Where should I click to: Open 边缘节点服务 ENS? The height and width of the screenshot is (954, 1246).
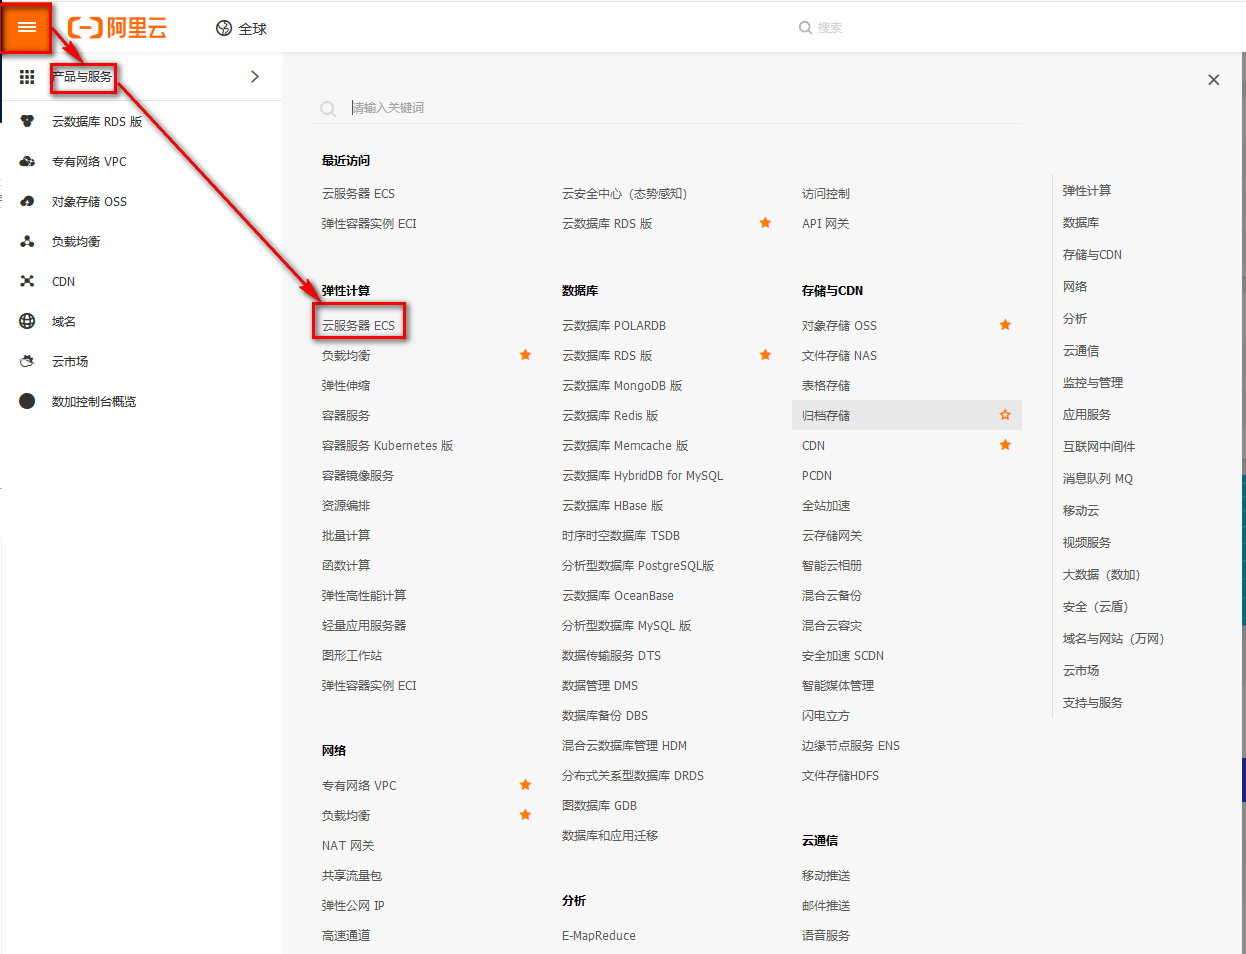coord(851,745)
